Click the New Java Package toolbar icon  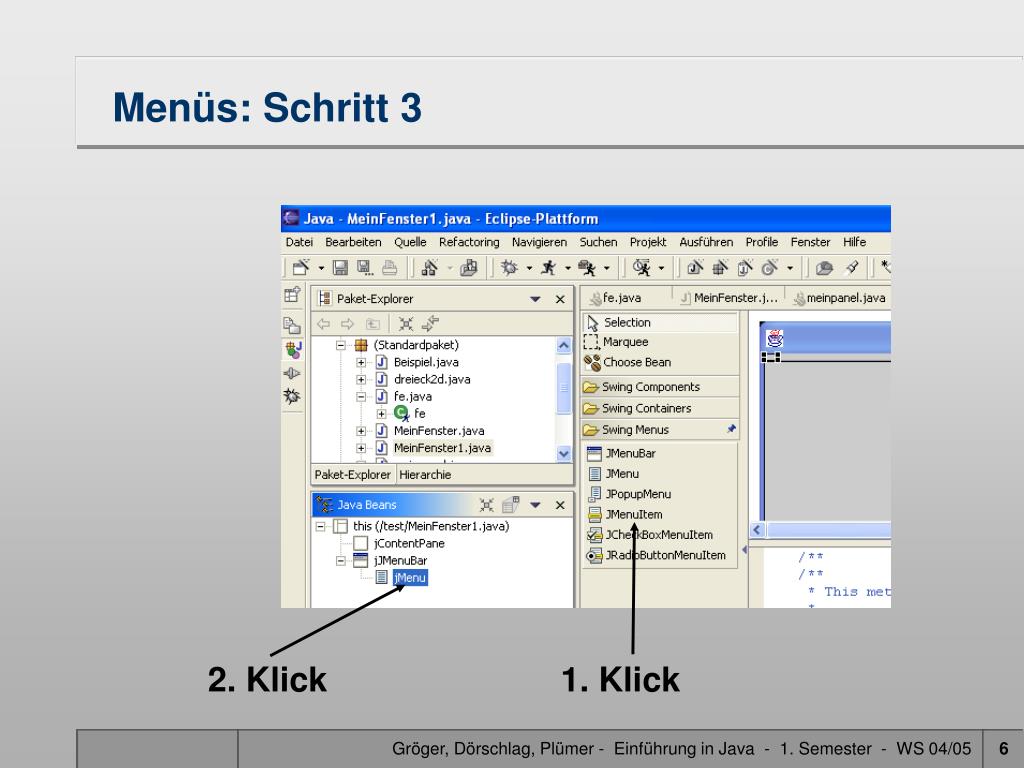(720, 267)
